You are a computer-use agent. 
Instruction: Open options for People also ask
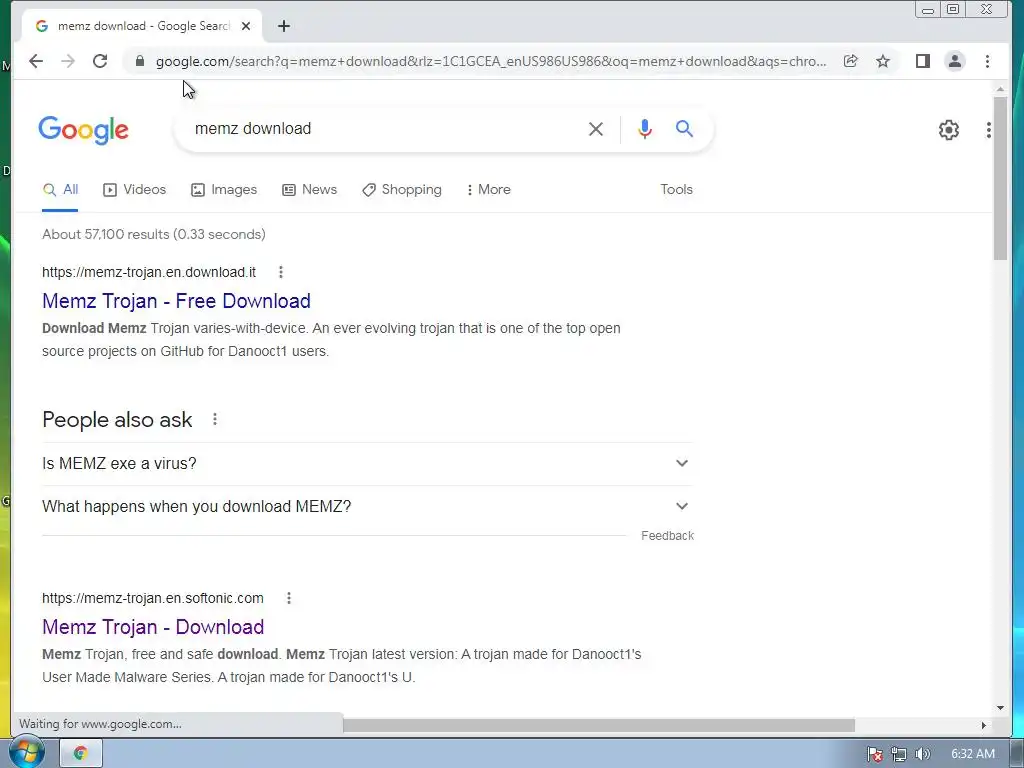[x=215, y=419]
